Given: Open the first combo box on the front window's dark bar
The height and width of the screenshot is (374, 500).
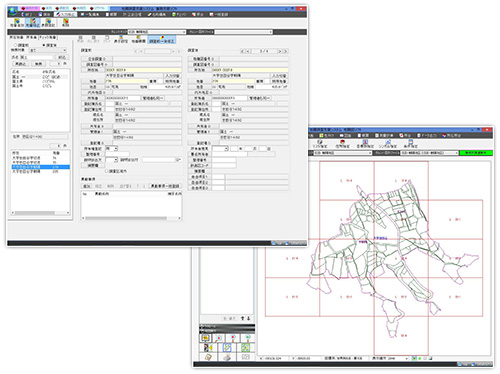Looking at the screenshot, I should click(x=157, y=32).
